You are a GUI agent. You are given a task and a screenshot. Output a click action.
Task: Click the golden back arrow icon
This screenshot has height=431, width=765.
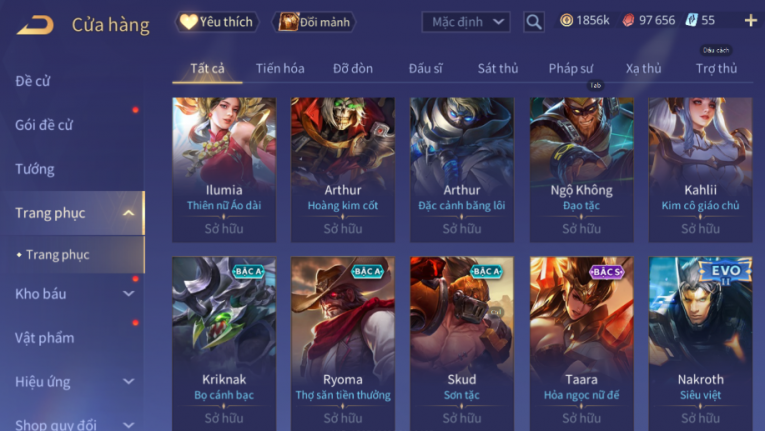coord(35,24)
